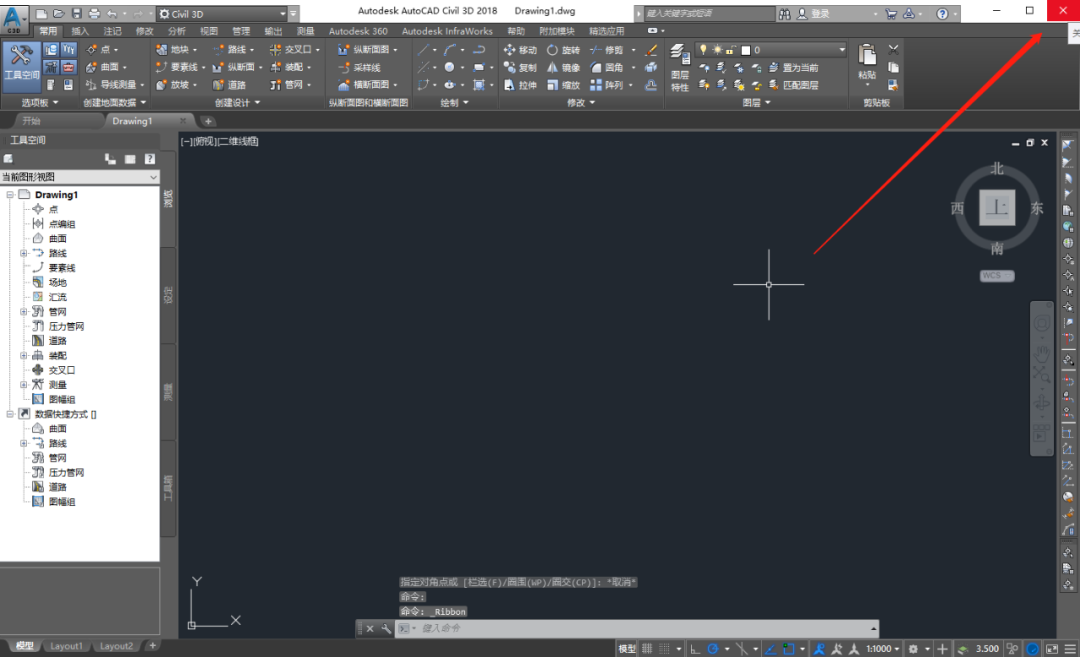Toggle the grid display in status bar
Image resolution: width=1080 pixels, height=657 pixels.
(x=647, y=649)
